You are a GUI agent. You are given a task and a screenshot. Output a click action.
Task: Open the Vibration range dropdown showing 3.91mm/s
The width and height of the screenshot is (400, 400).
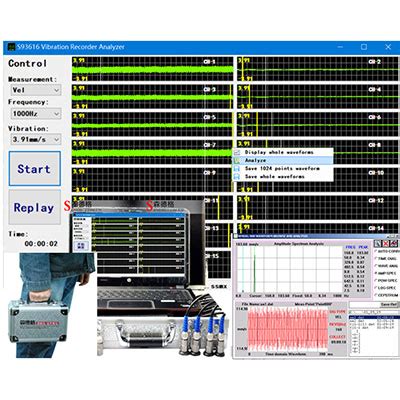tap(36, 139)
